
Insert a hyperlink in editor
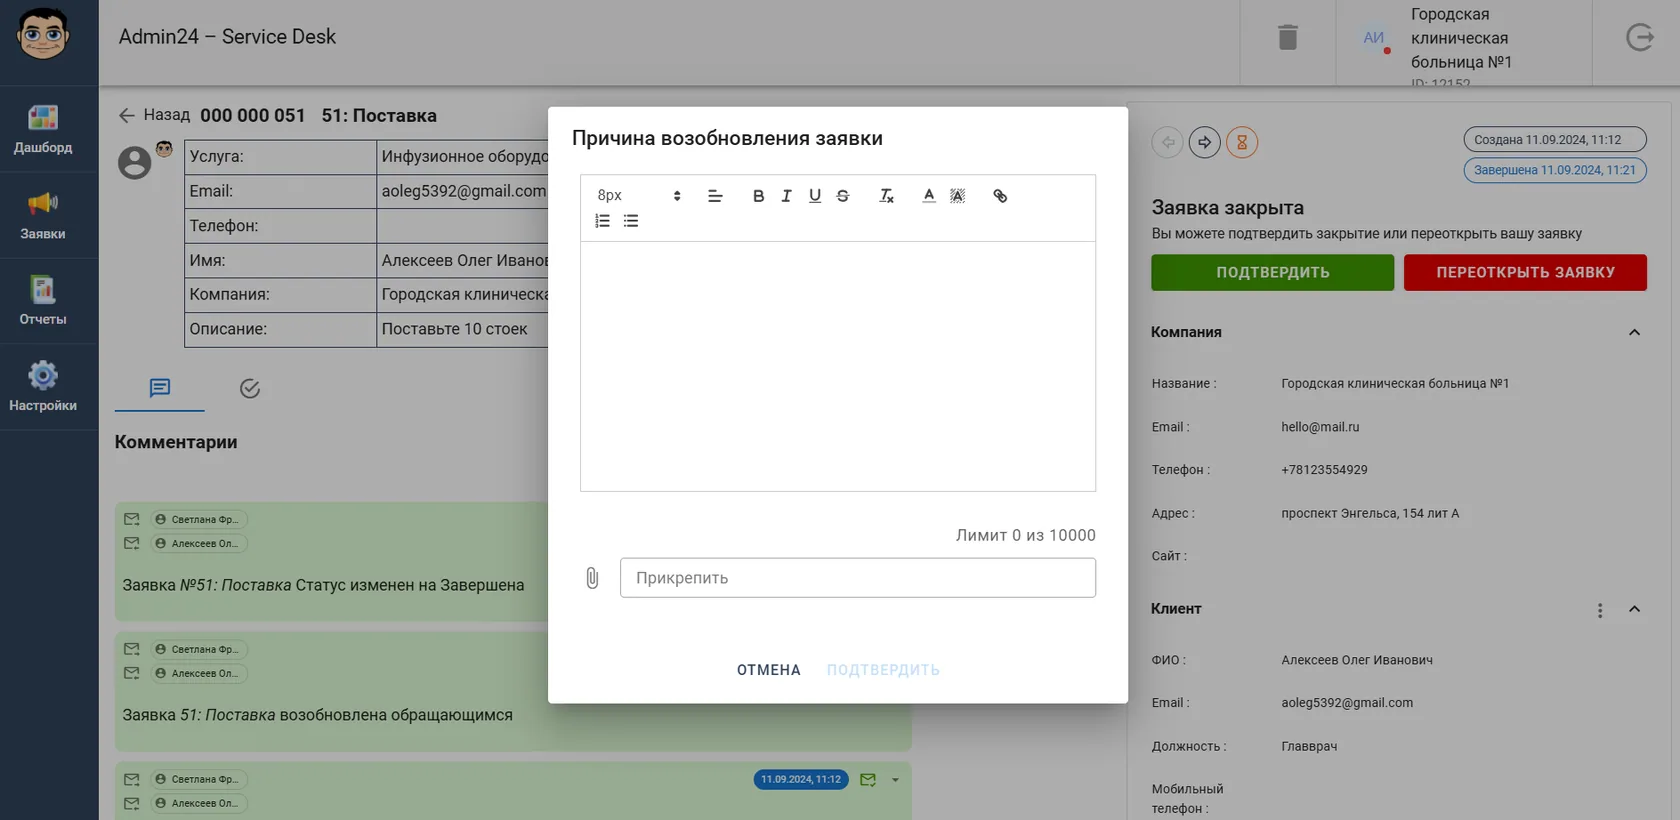(1000, 196)
